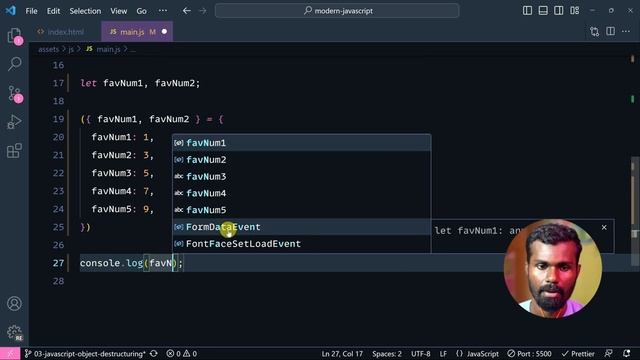Click the LF end of line indicator
This screenshot has height=360, width=640.
(443, 353)
